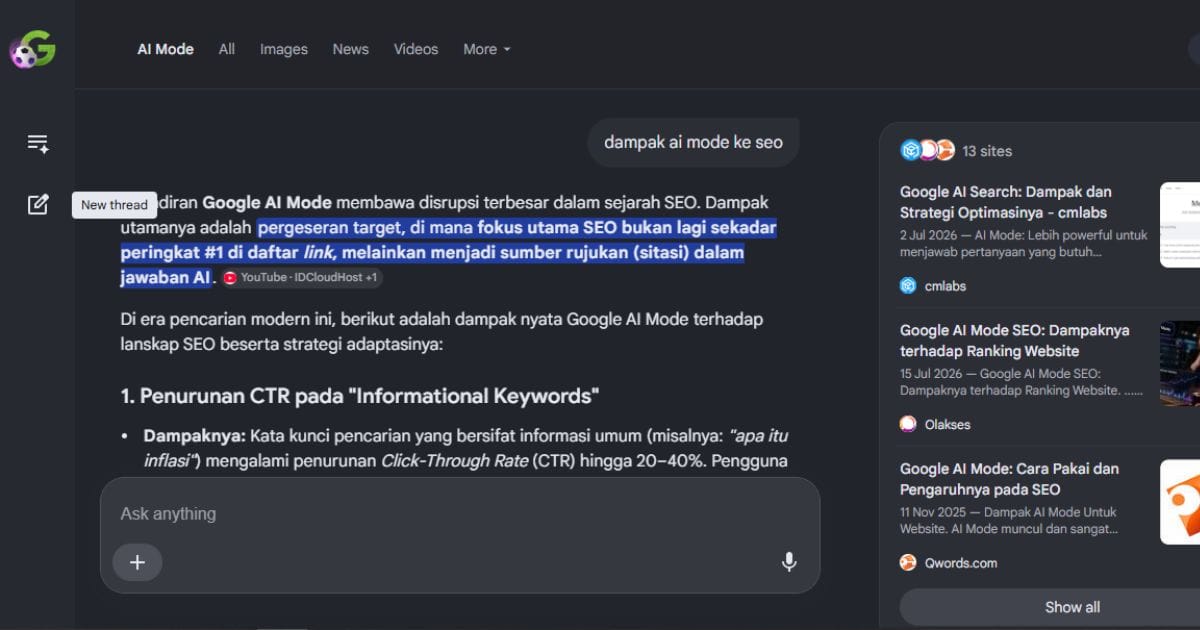Click paragraph starting 'Di era pencarian modern ini'
The height and width of the screenshot is (630, 1200).
point(442,332)
